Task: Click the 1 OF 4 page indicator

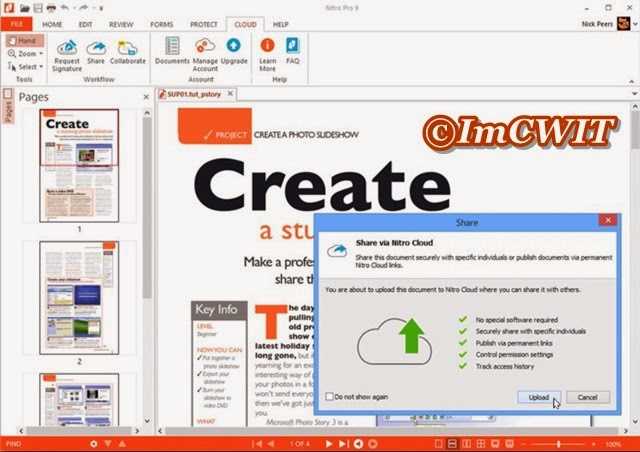Action: click(x=300, y=444)
